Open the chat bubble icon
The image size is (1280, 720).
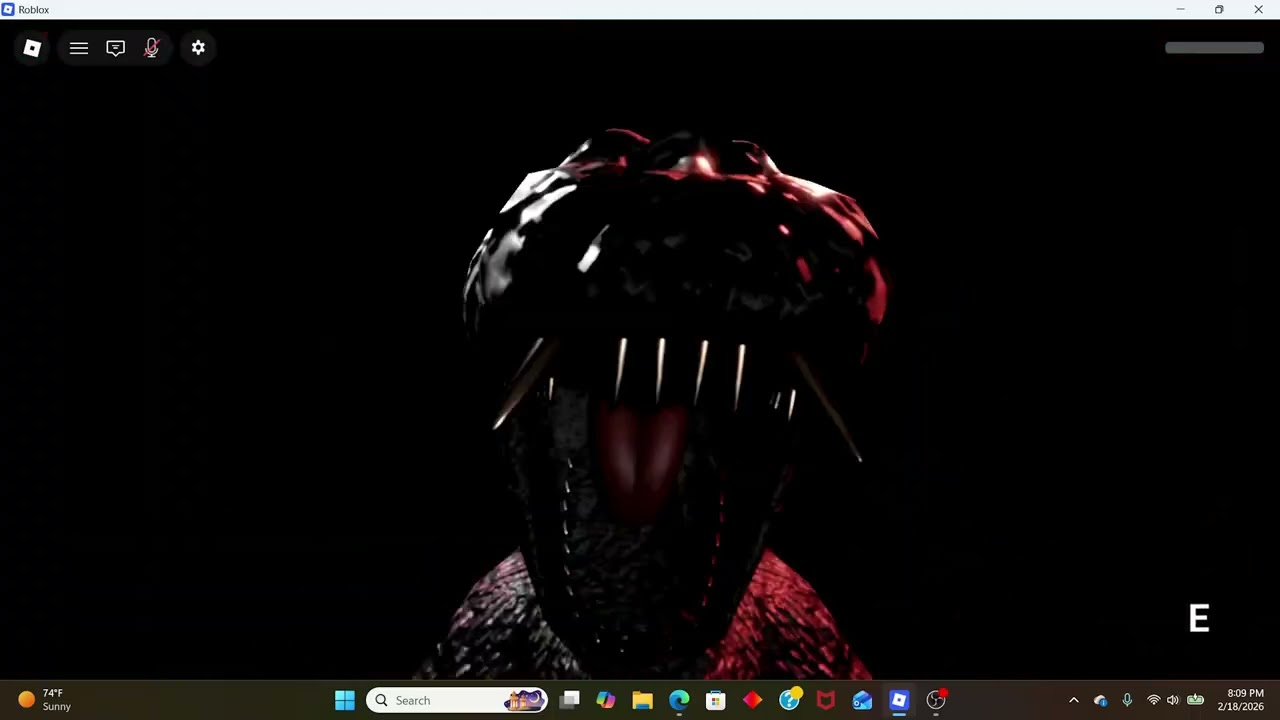coord(116,48)
